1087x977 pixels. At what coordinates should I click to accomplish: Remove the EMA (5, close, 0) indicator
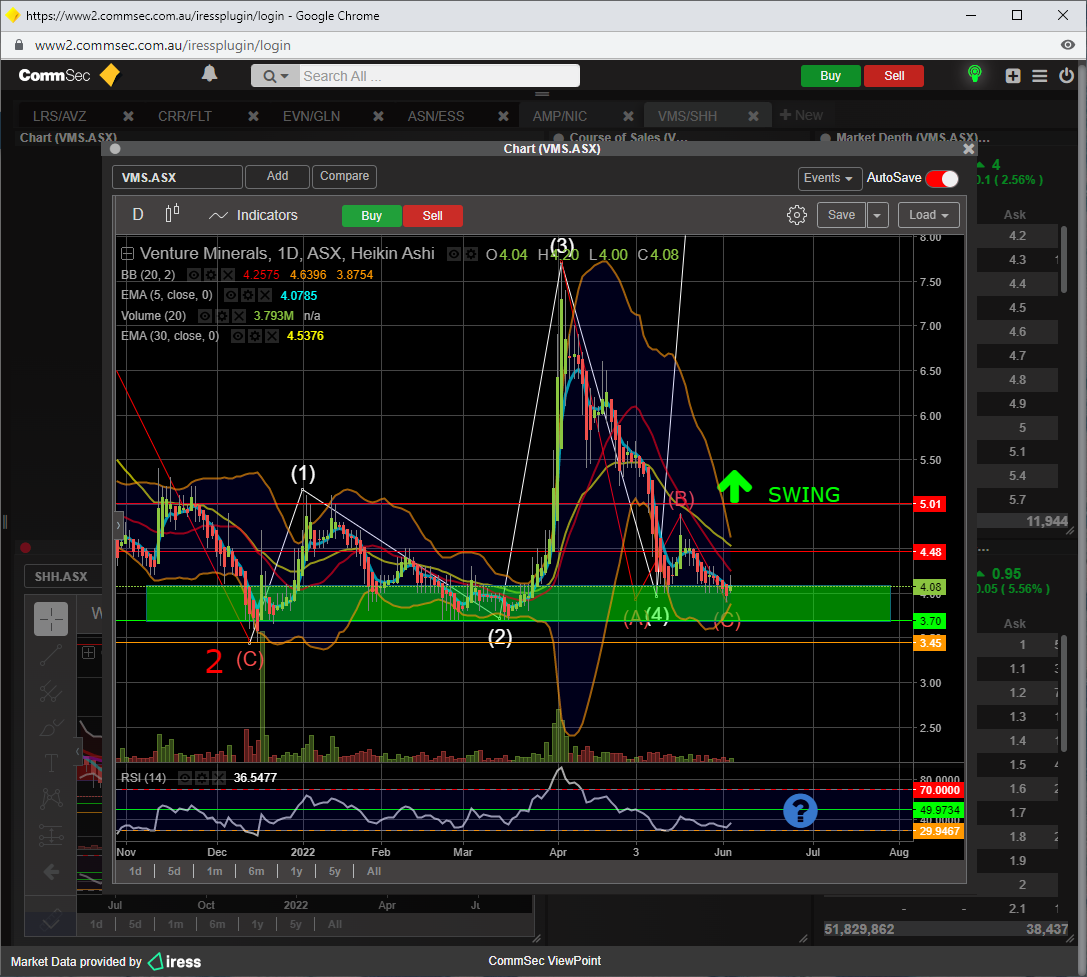(x=264, y=295)
